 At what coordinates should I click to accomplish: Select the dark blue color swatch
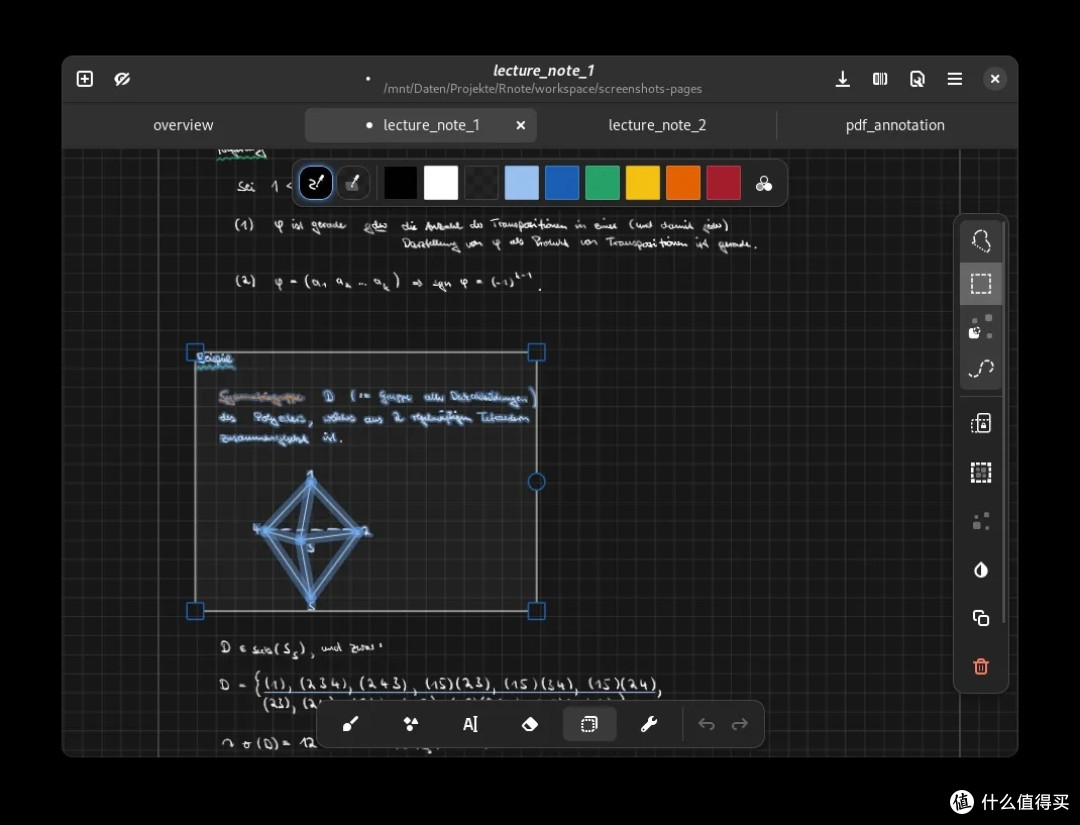(562, 183)
